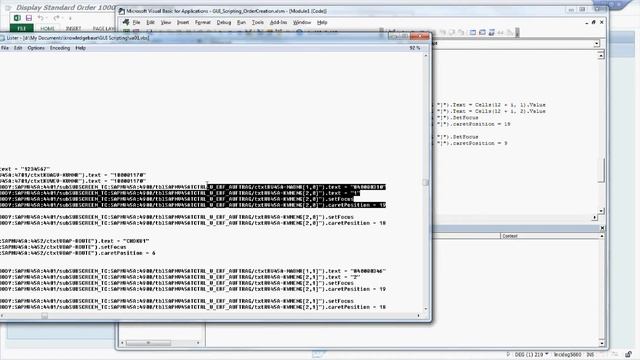
Task: Click Lister horizontal scrollbar thumb
Action: click(x=44, y=316)
